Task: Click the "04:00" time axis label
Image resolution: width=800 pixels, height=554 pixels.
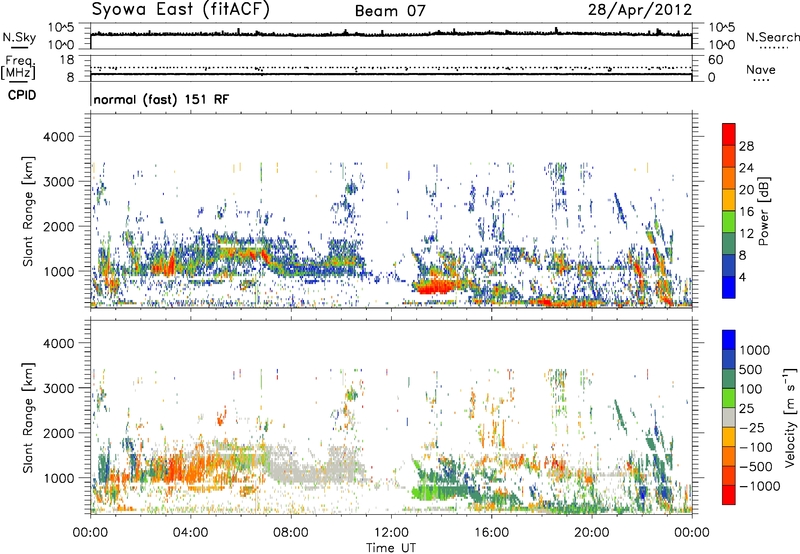Action: [190, 533]
